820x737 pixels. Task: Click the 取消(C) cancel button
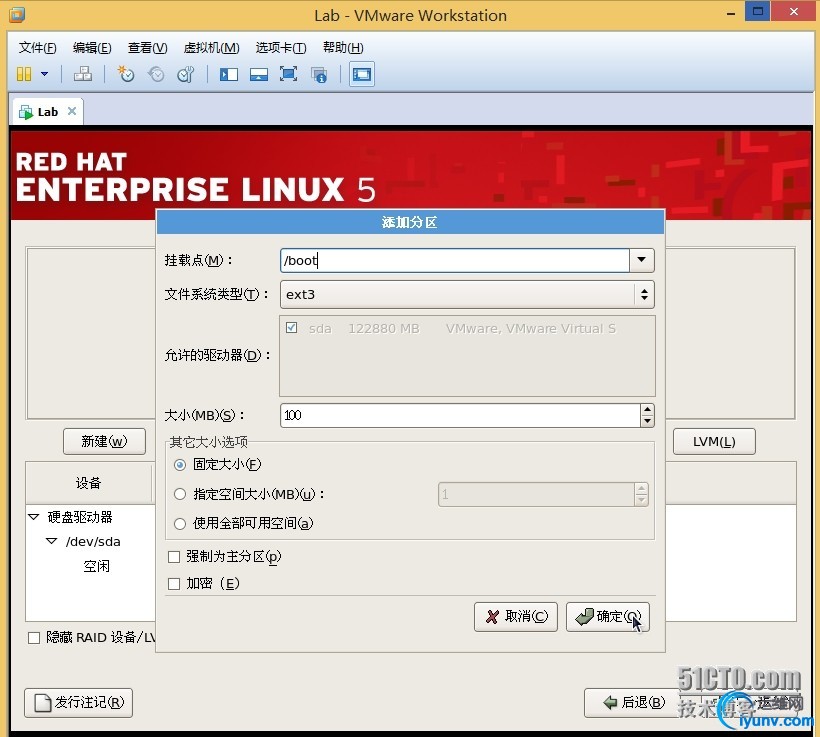click(x=516, y=617)
